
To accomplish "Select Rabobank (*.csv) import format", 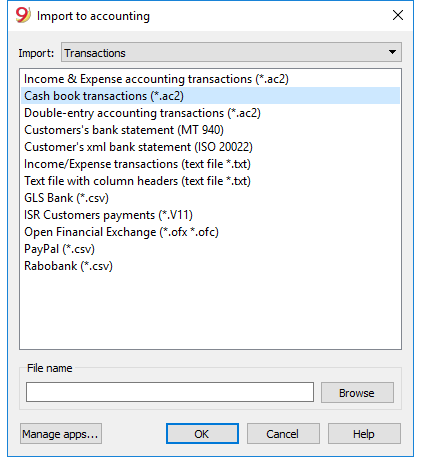I will pos(210,266).
